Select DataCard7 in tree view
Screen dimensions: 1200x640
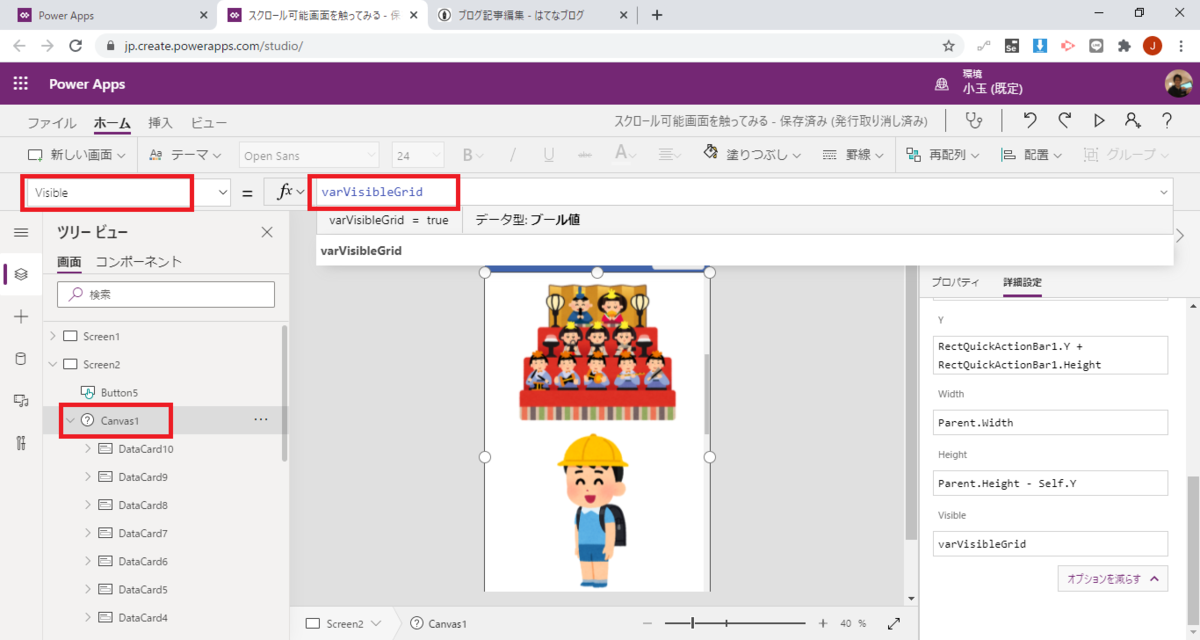143,533
